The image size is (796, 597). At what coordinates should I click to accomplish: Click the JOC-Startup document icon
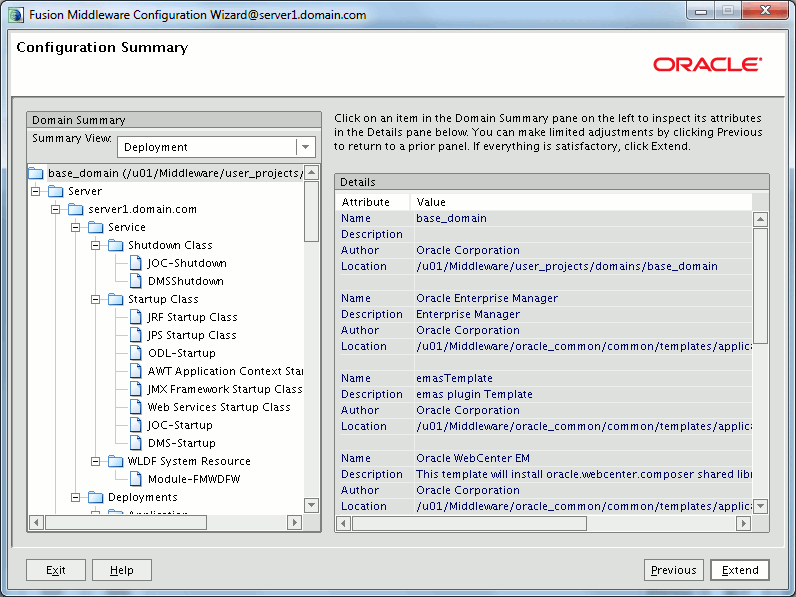(136, 425)
